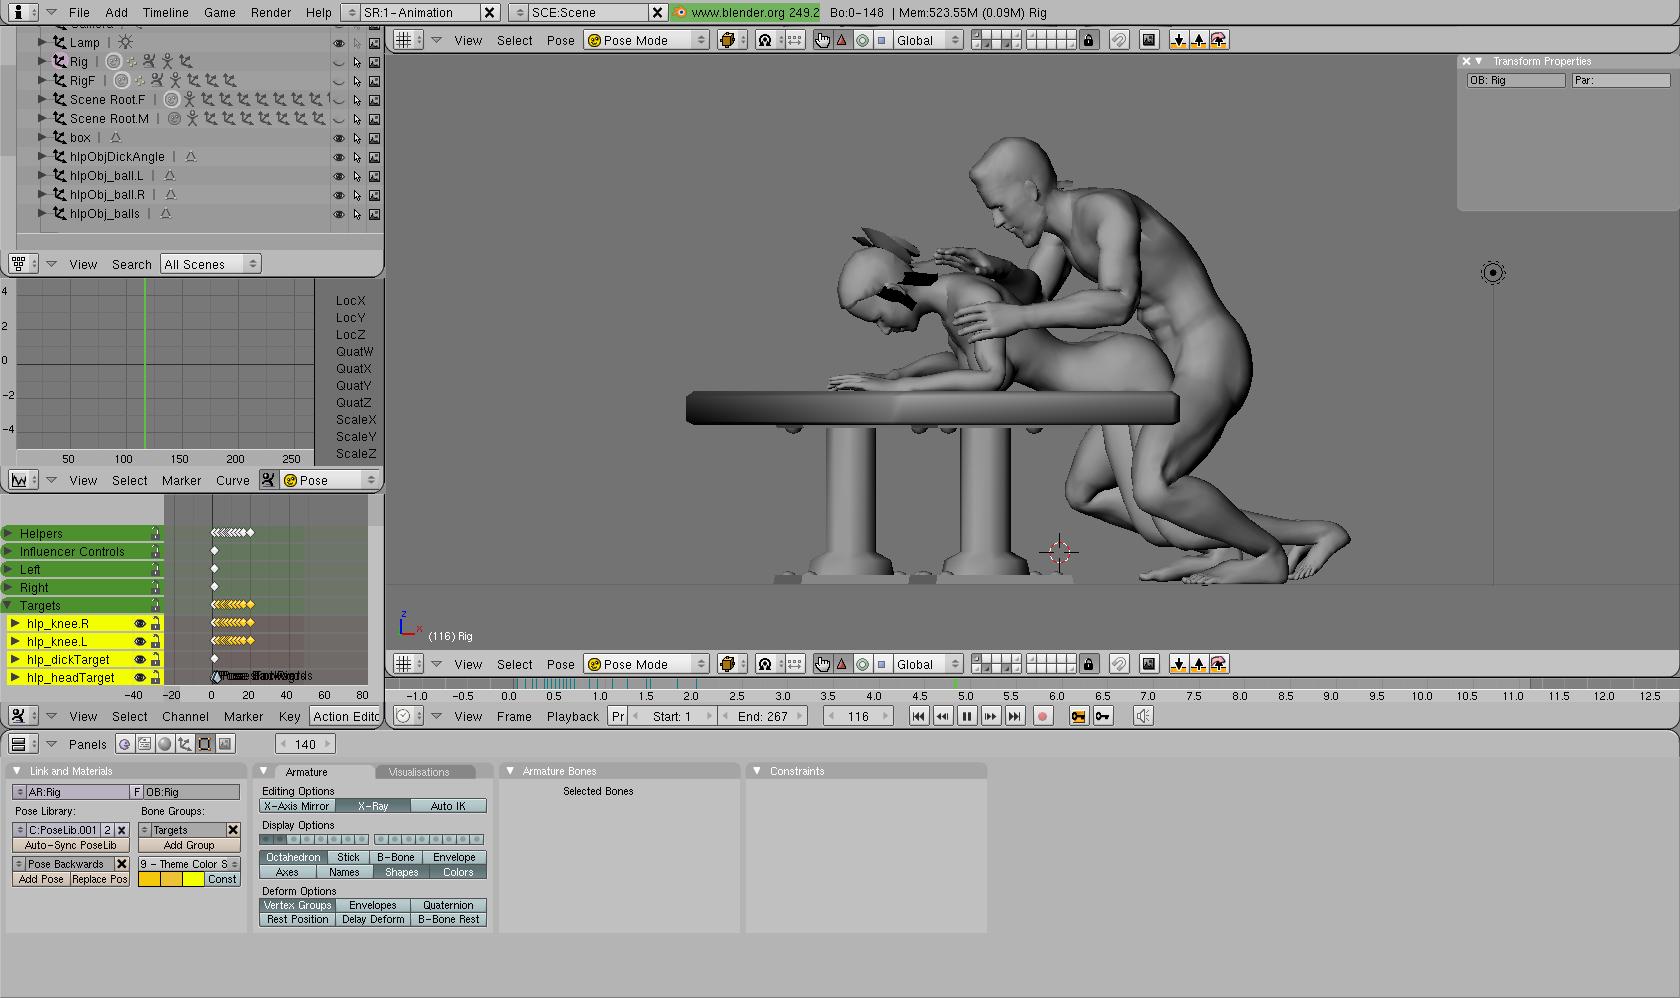Click the End: 267 frame field
1680x998 pixels.
(x=763, y=716)
